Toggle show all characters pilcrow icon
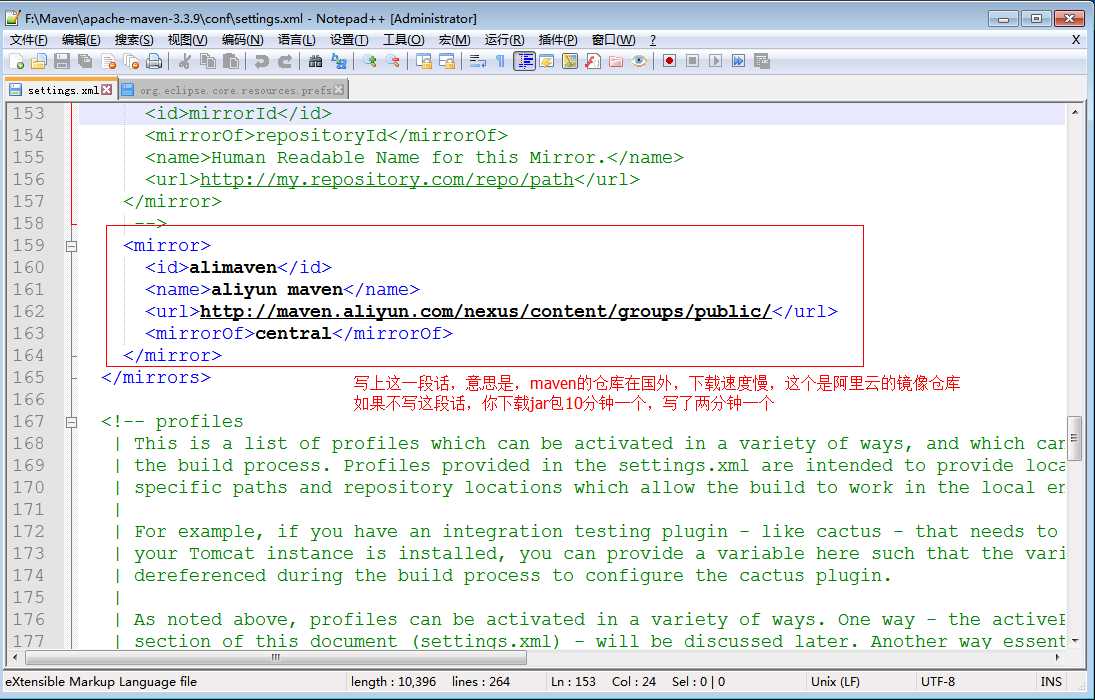The image size is (1095, 700). point(501,61)
